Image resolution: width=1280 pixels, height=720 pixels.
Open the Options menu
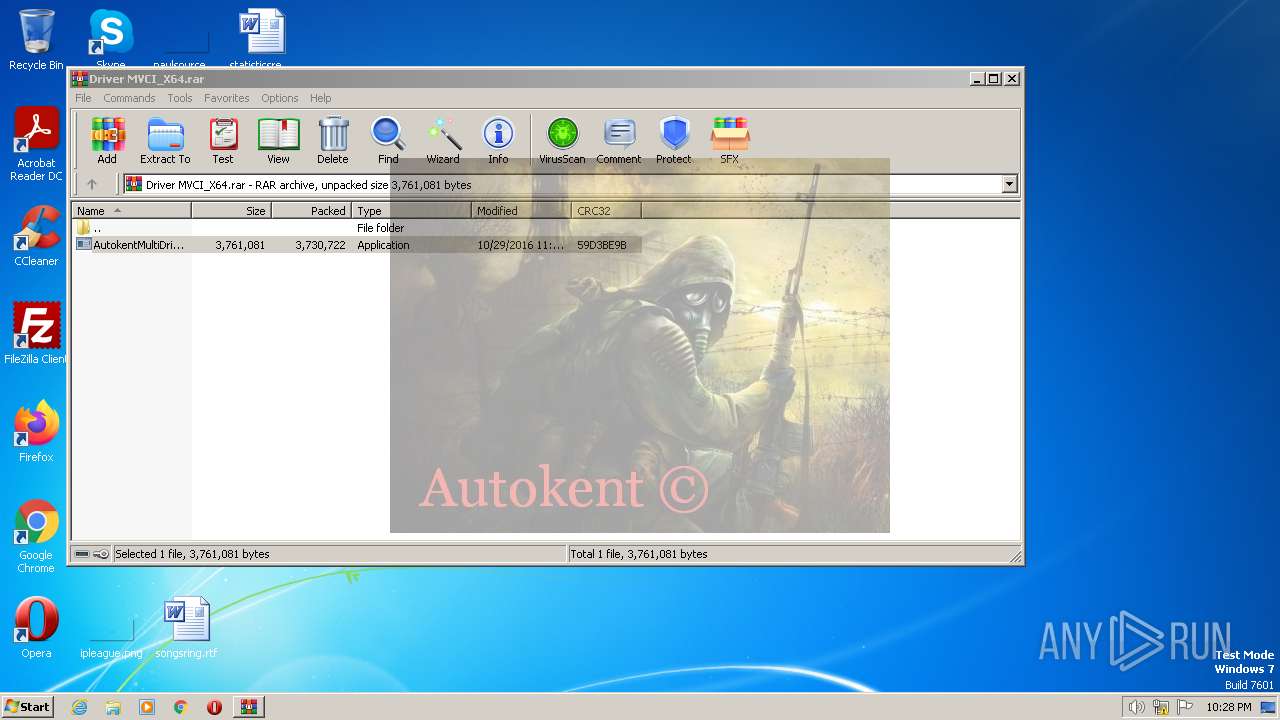tap(280, 98)
